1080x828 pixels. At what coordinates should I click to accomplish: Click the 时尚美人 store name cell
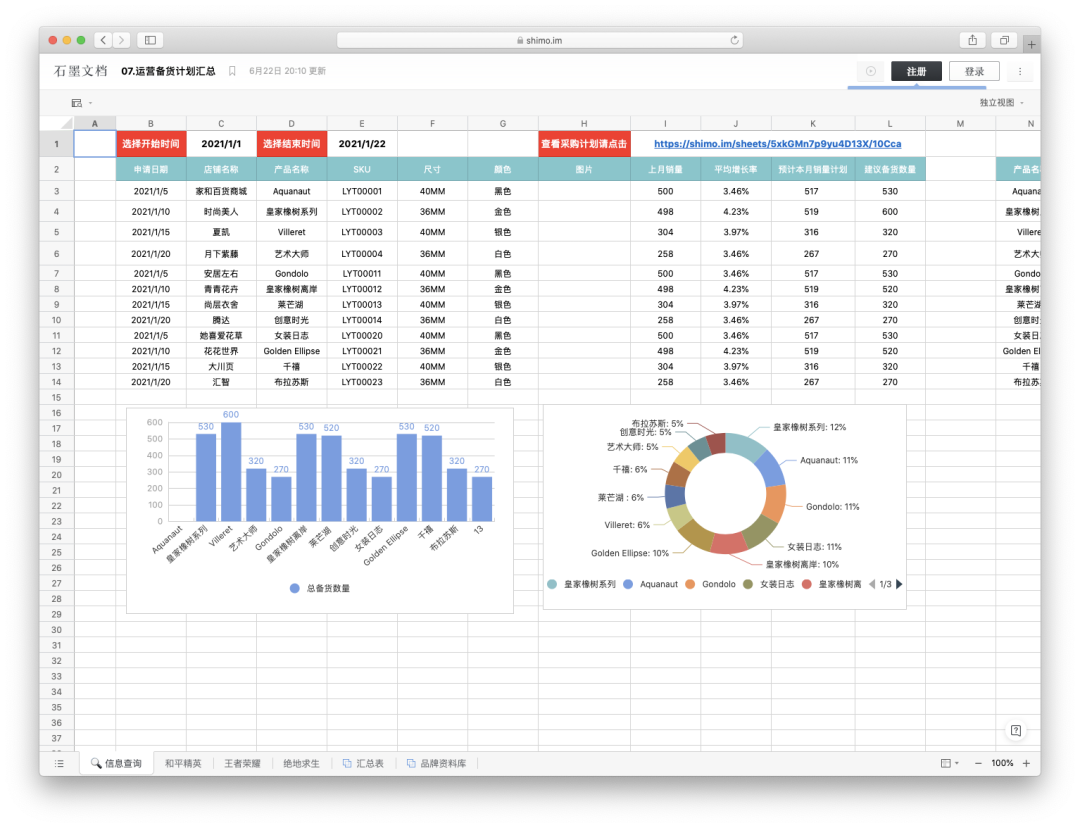coord(221,211)
